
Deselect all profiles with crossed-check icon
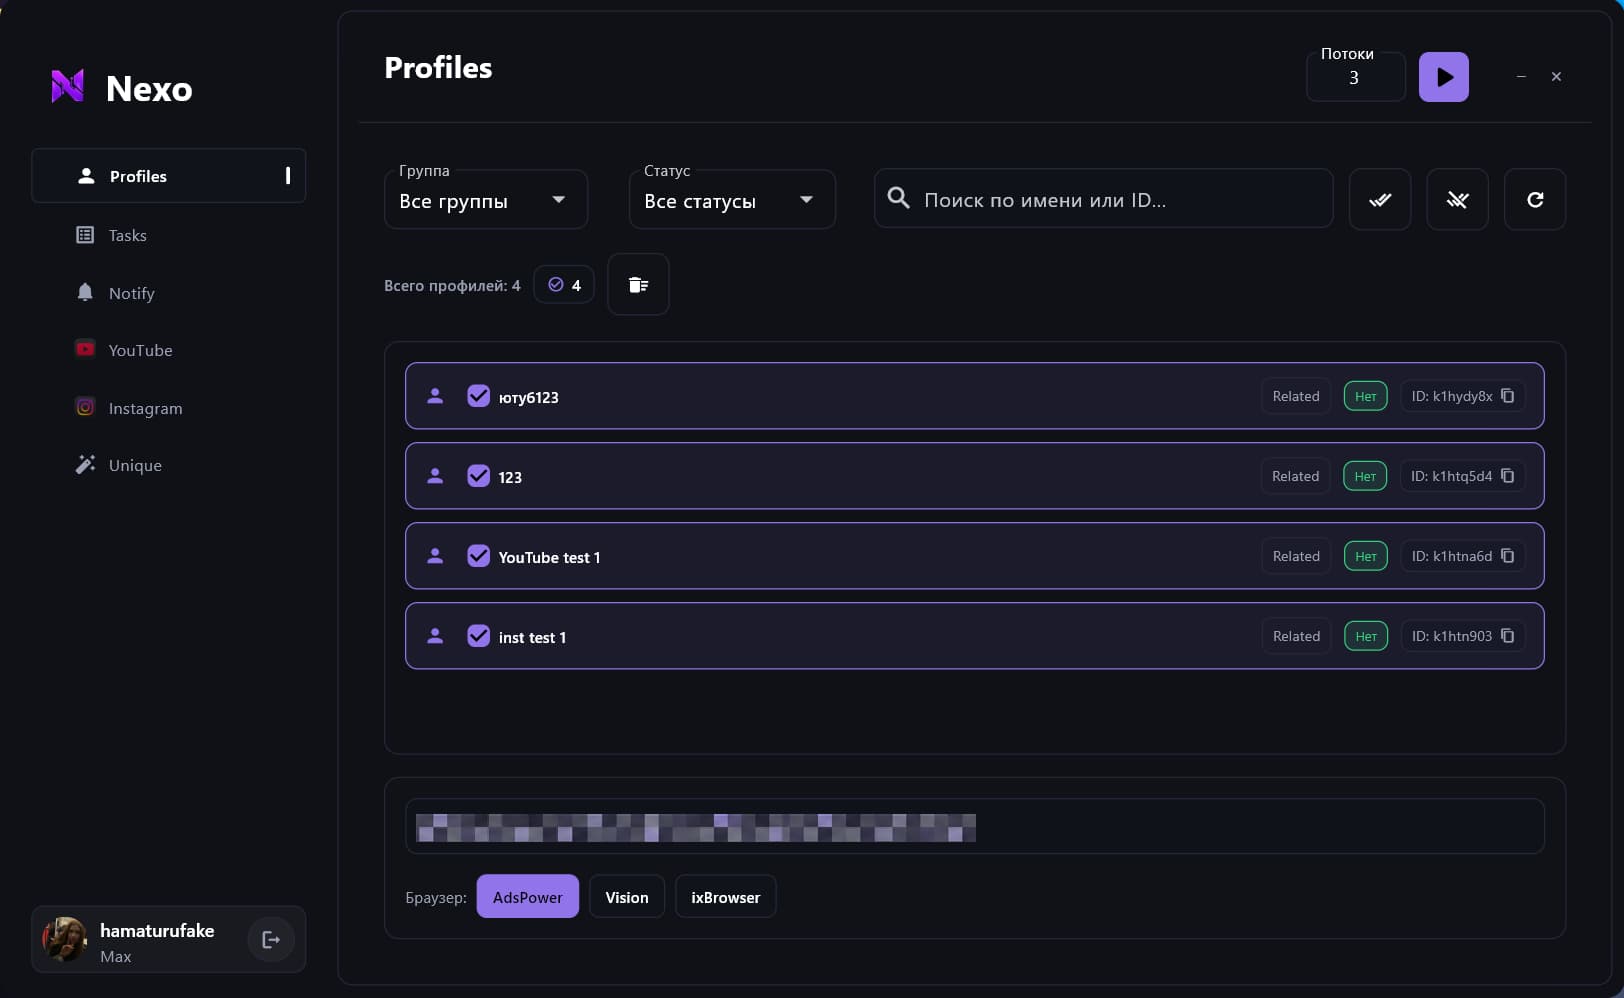(1457, 200)
